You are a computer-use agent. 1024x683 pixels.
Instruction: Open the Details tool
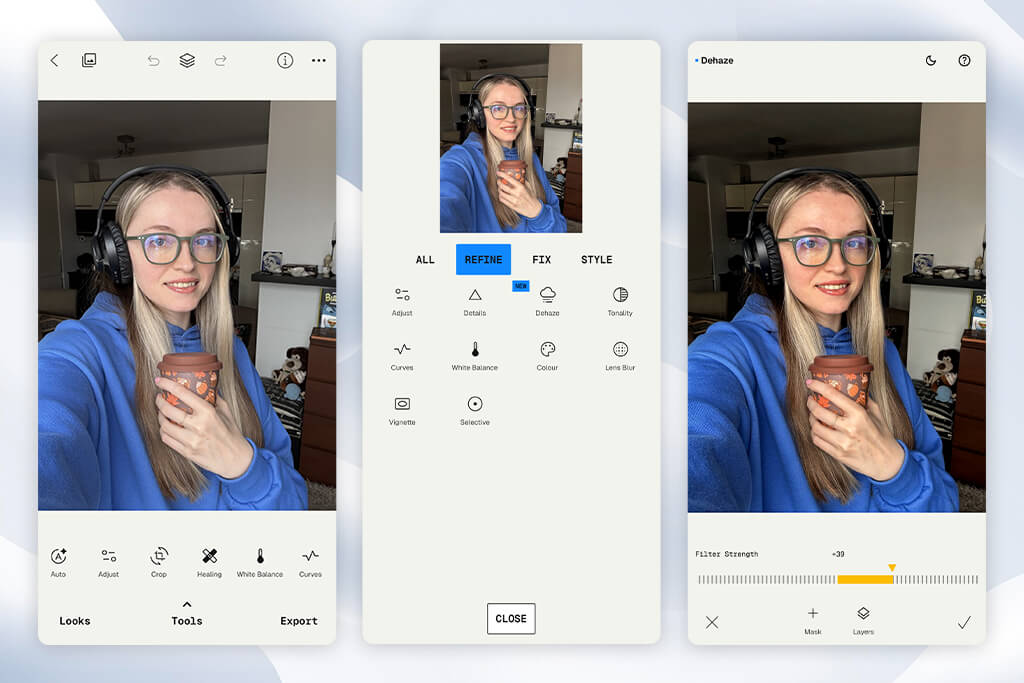[475, 302]
